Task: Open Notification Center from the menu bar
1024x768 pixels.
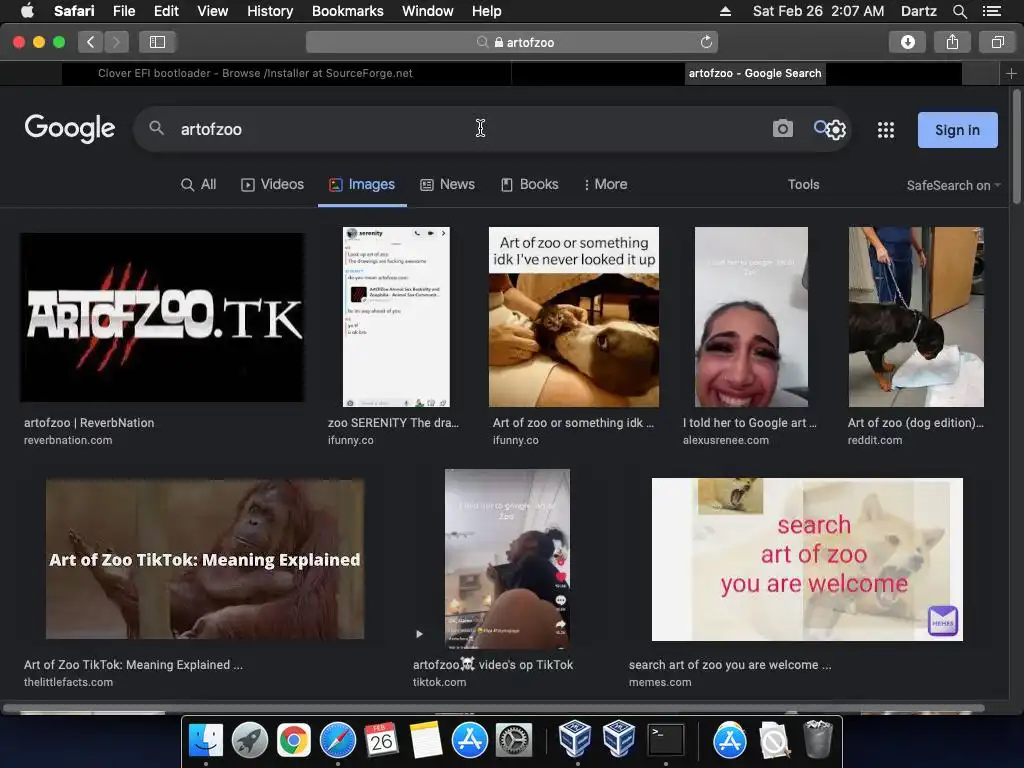Action: 992,11
